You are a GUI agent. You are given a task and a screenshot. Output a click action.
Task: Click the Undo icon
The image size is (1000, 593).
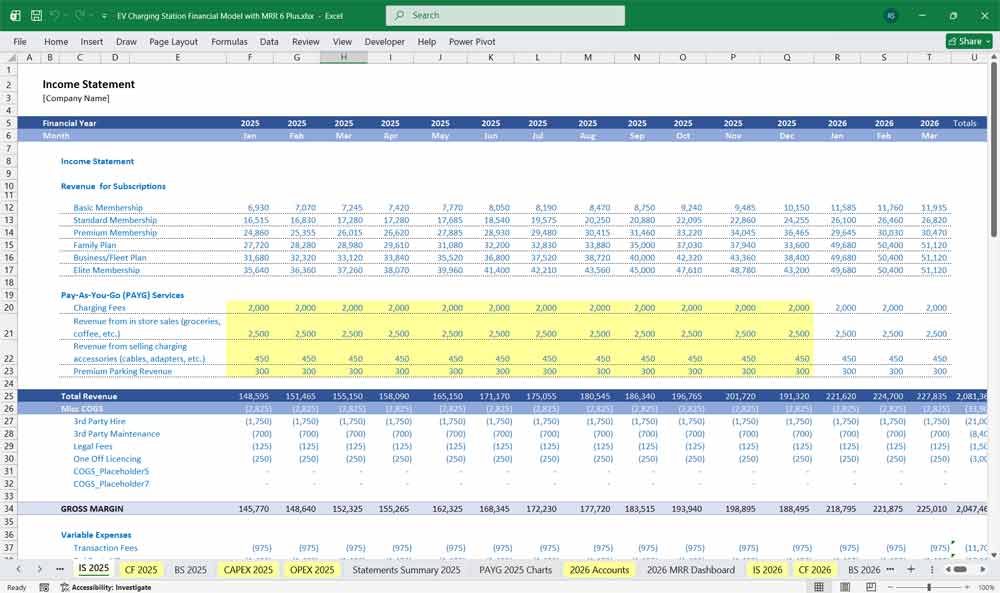pos(53,15)
